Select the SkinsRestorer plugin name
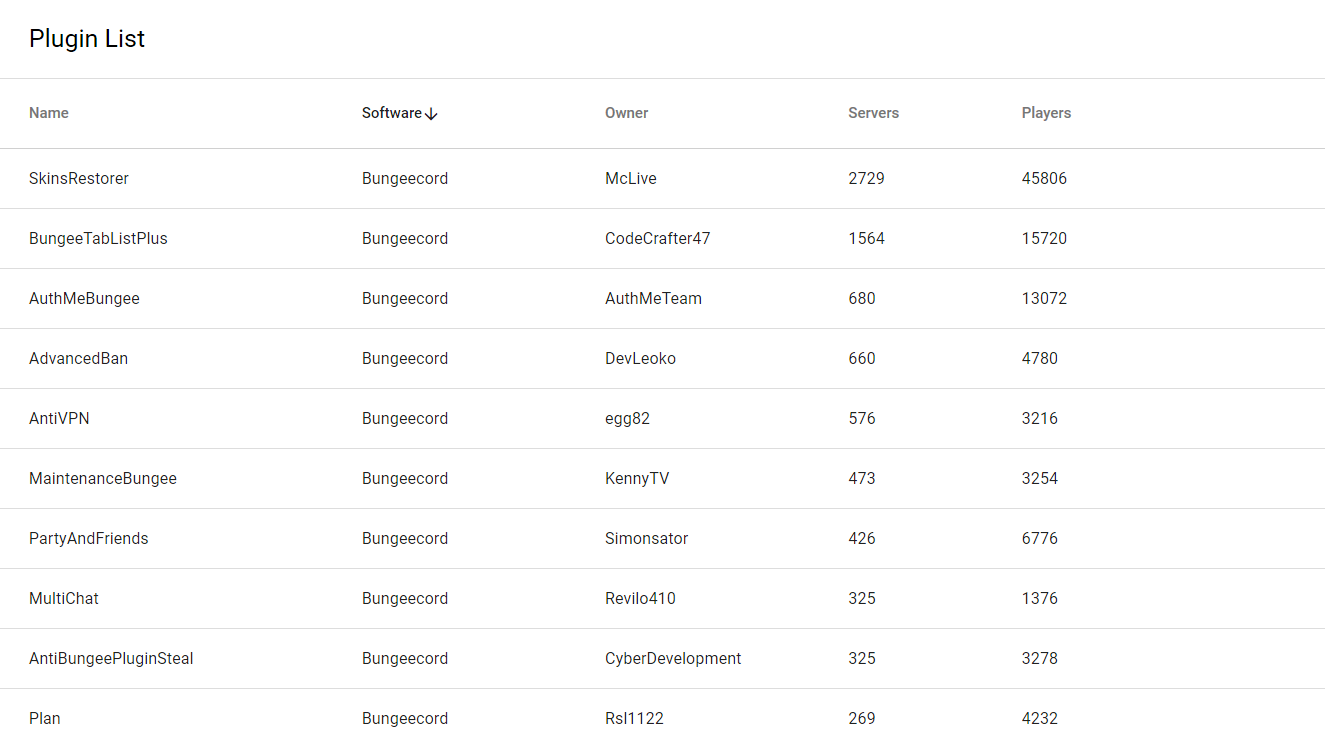The image size is (1325, 746). [x=79, y=179]
